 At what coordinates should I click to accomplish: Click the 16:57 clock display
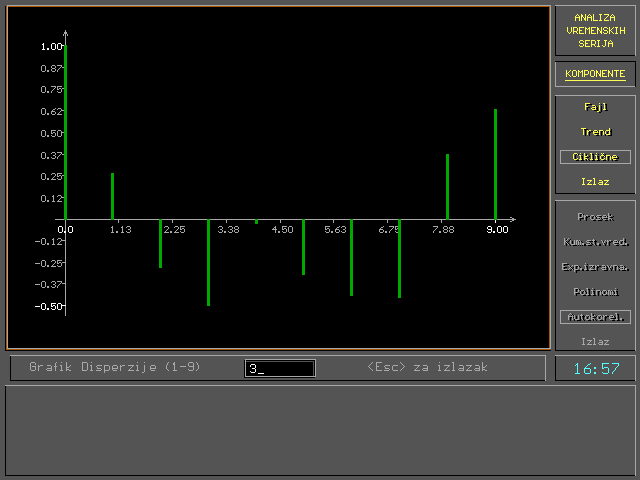pos(595,369)
